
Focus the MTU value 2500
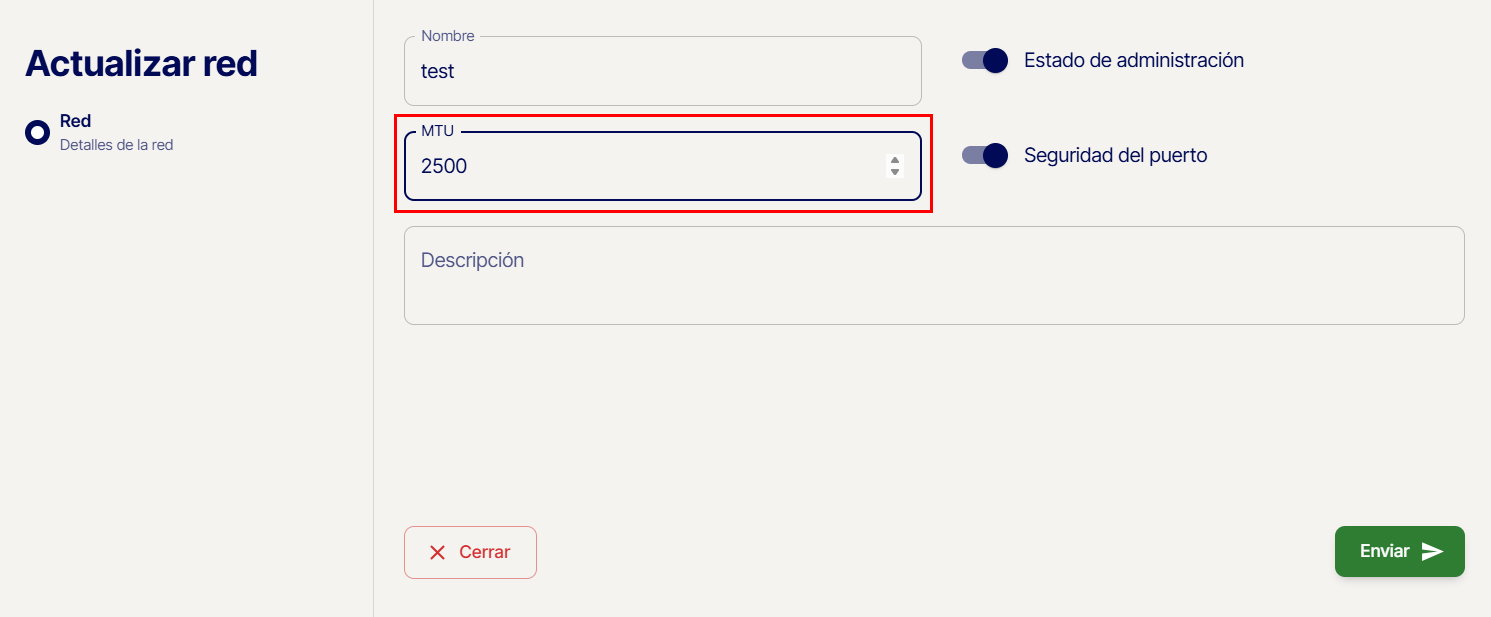(x=444, y=167)
